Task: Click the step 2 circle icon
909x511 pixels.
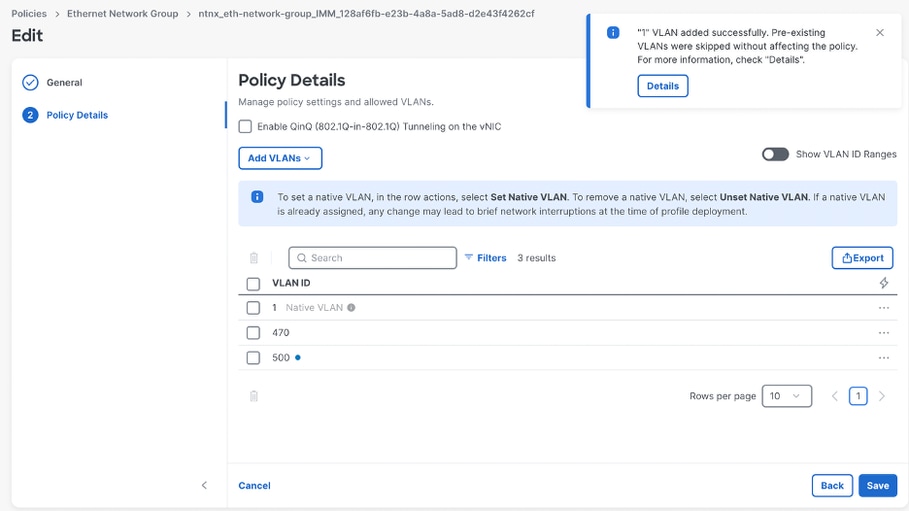Action: pos(30,115)
